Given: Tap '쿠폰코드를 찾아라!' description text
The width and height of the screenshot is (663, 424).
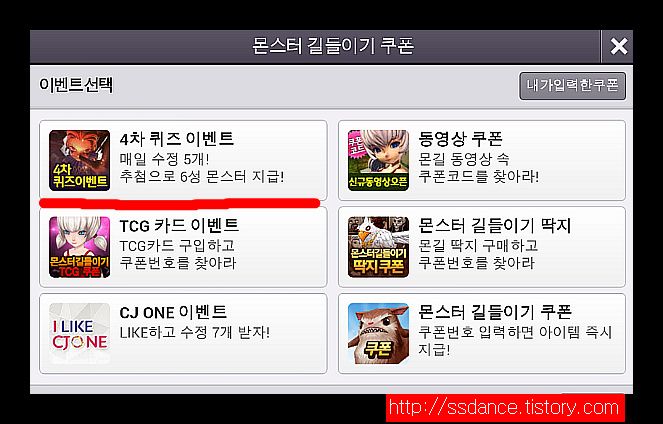Looking at the screenshot, I should coord(479,176).
